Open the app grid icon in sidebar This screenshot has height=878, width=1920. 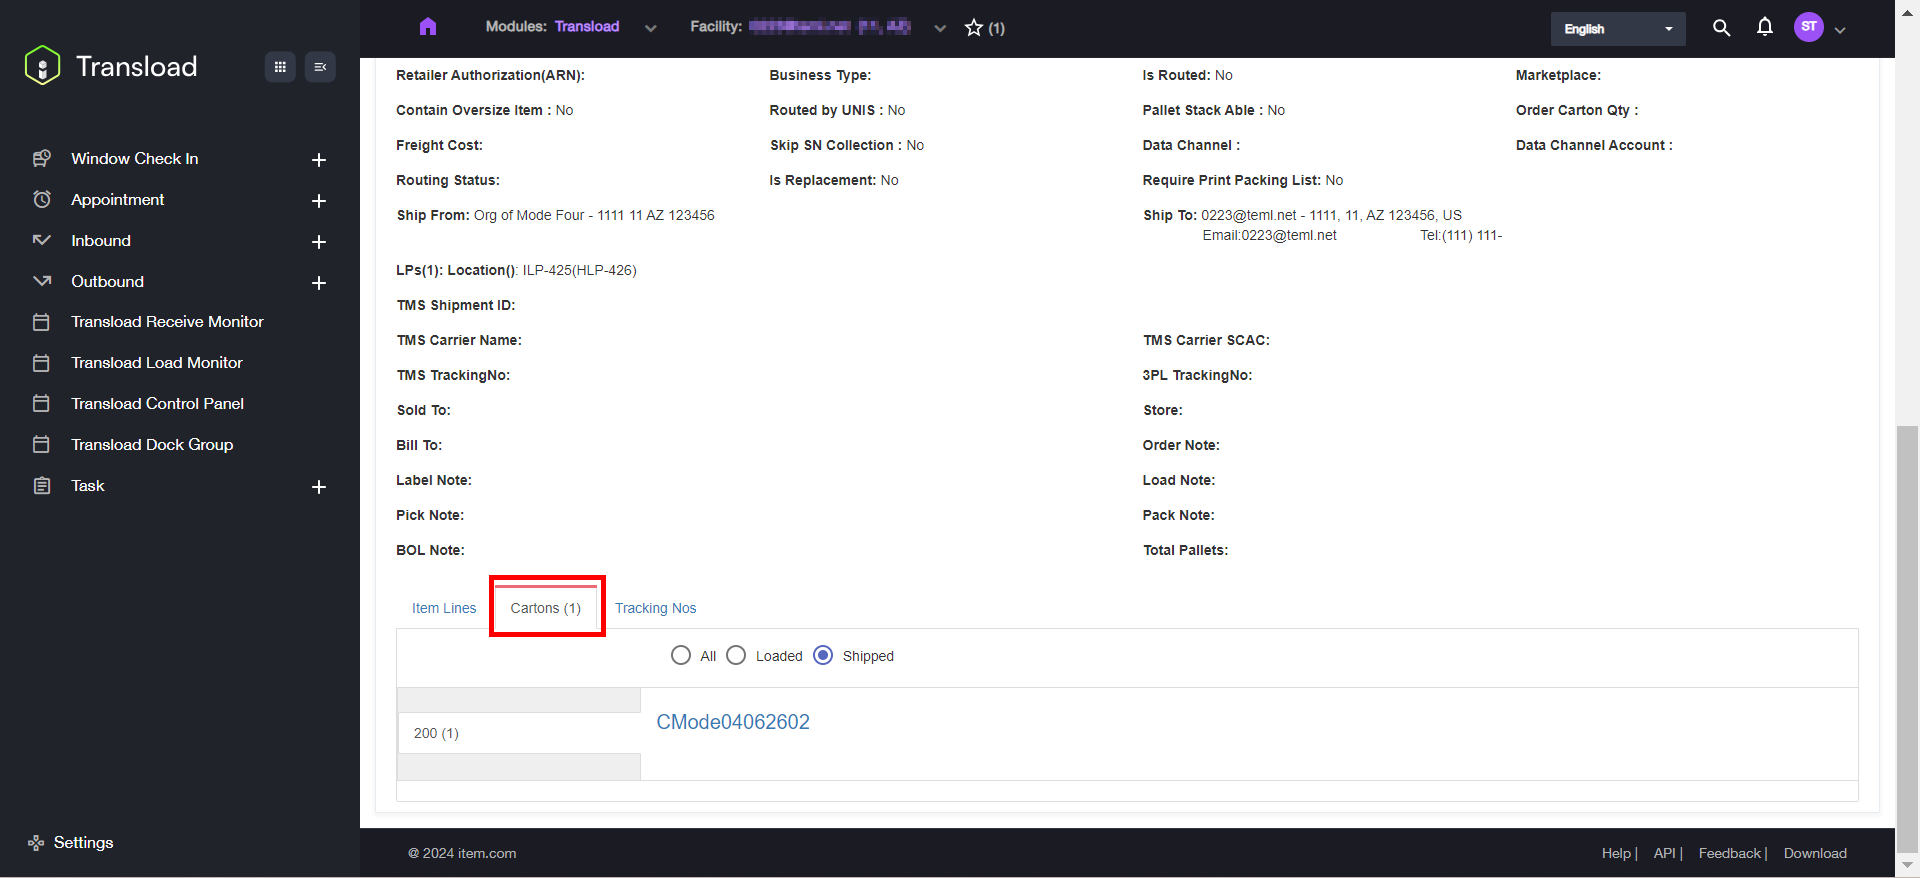coord(280,67)
